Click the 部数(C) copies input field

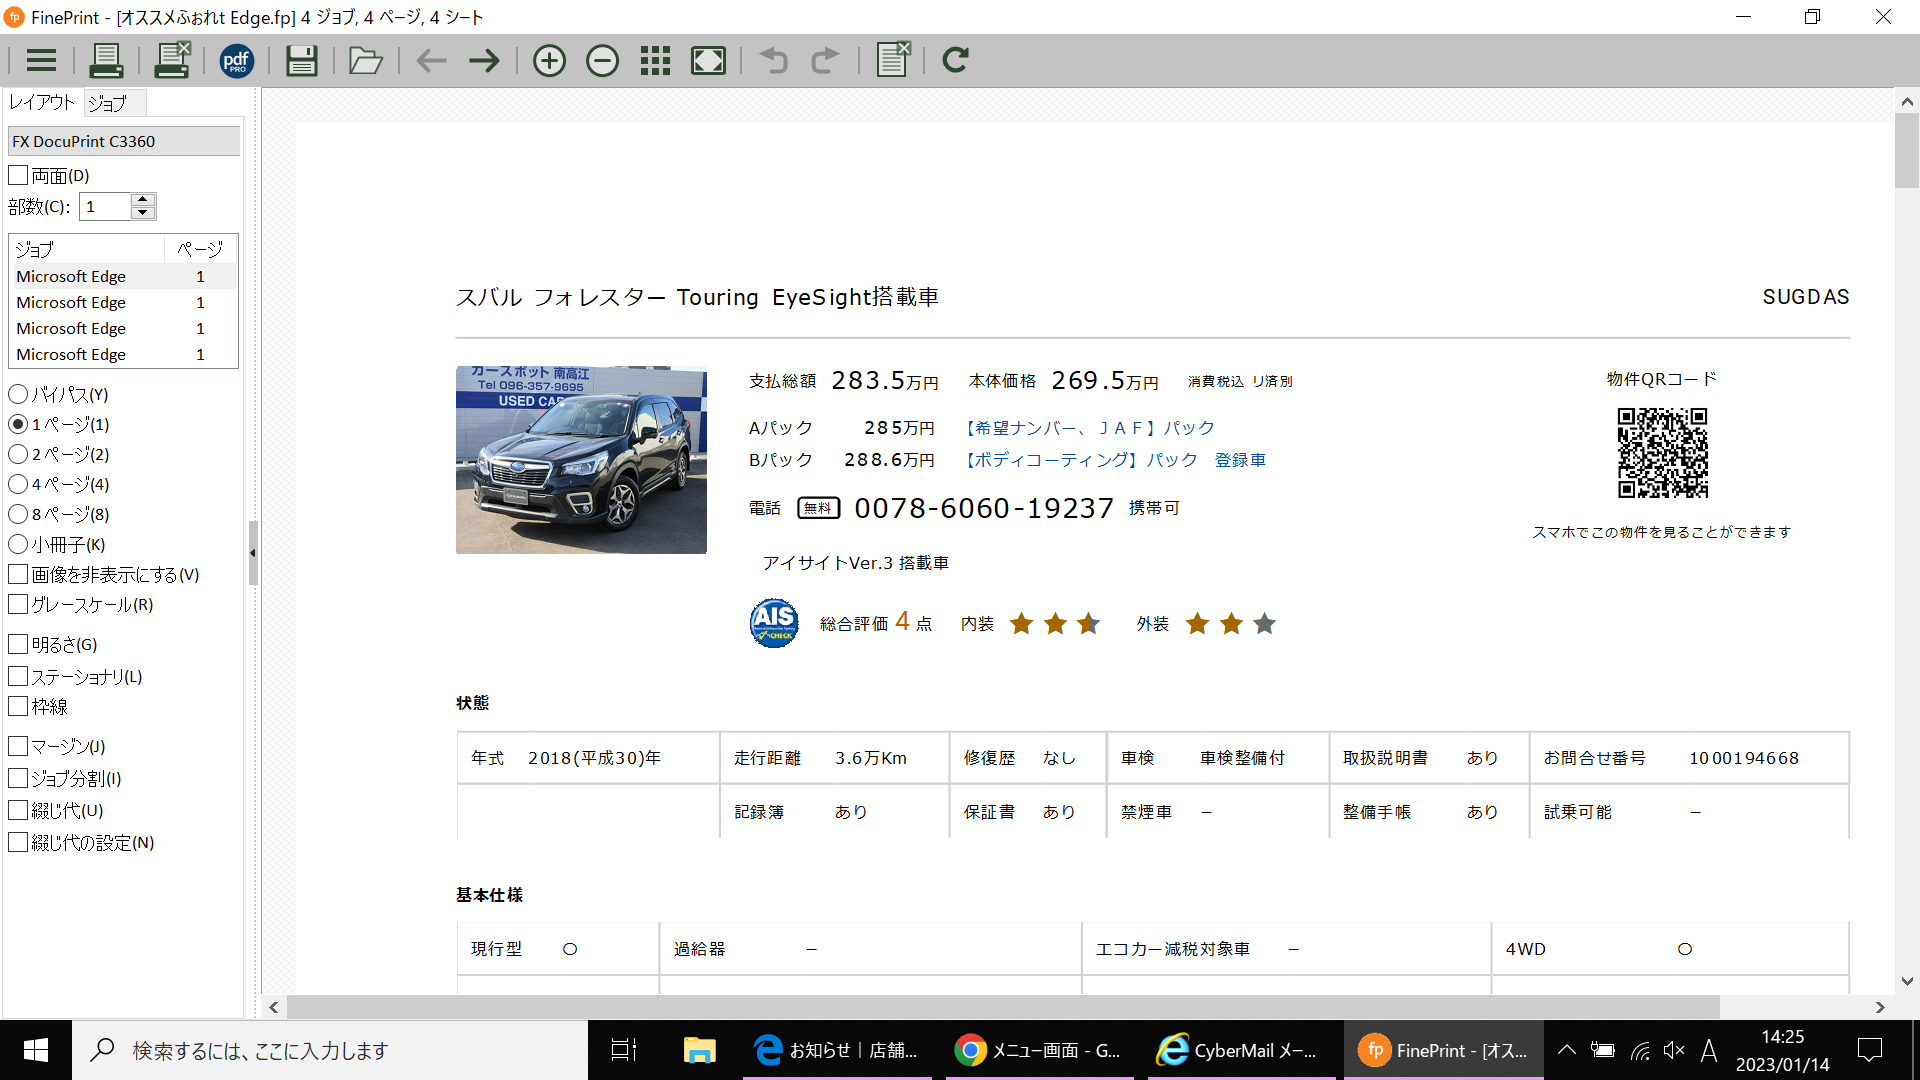pyautogui.click(x=106, y=206)
